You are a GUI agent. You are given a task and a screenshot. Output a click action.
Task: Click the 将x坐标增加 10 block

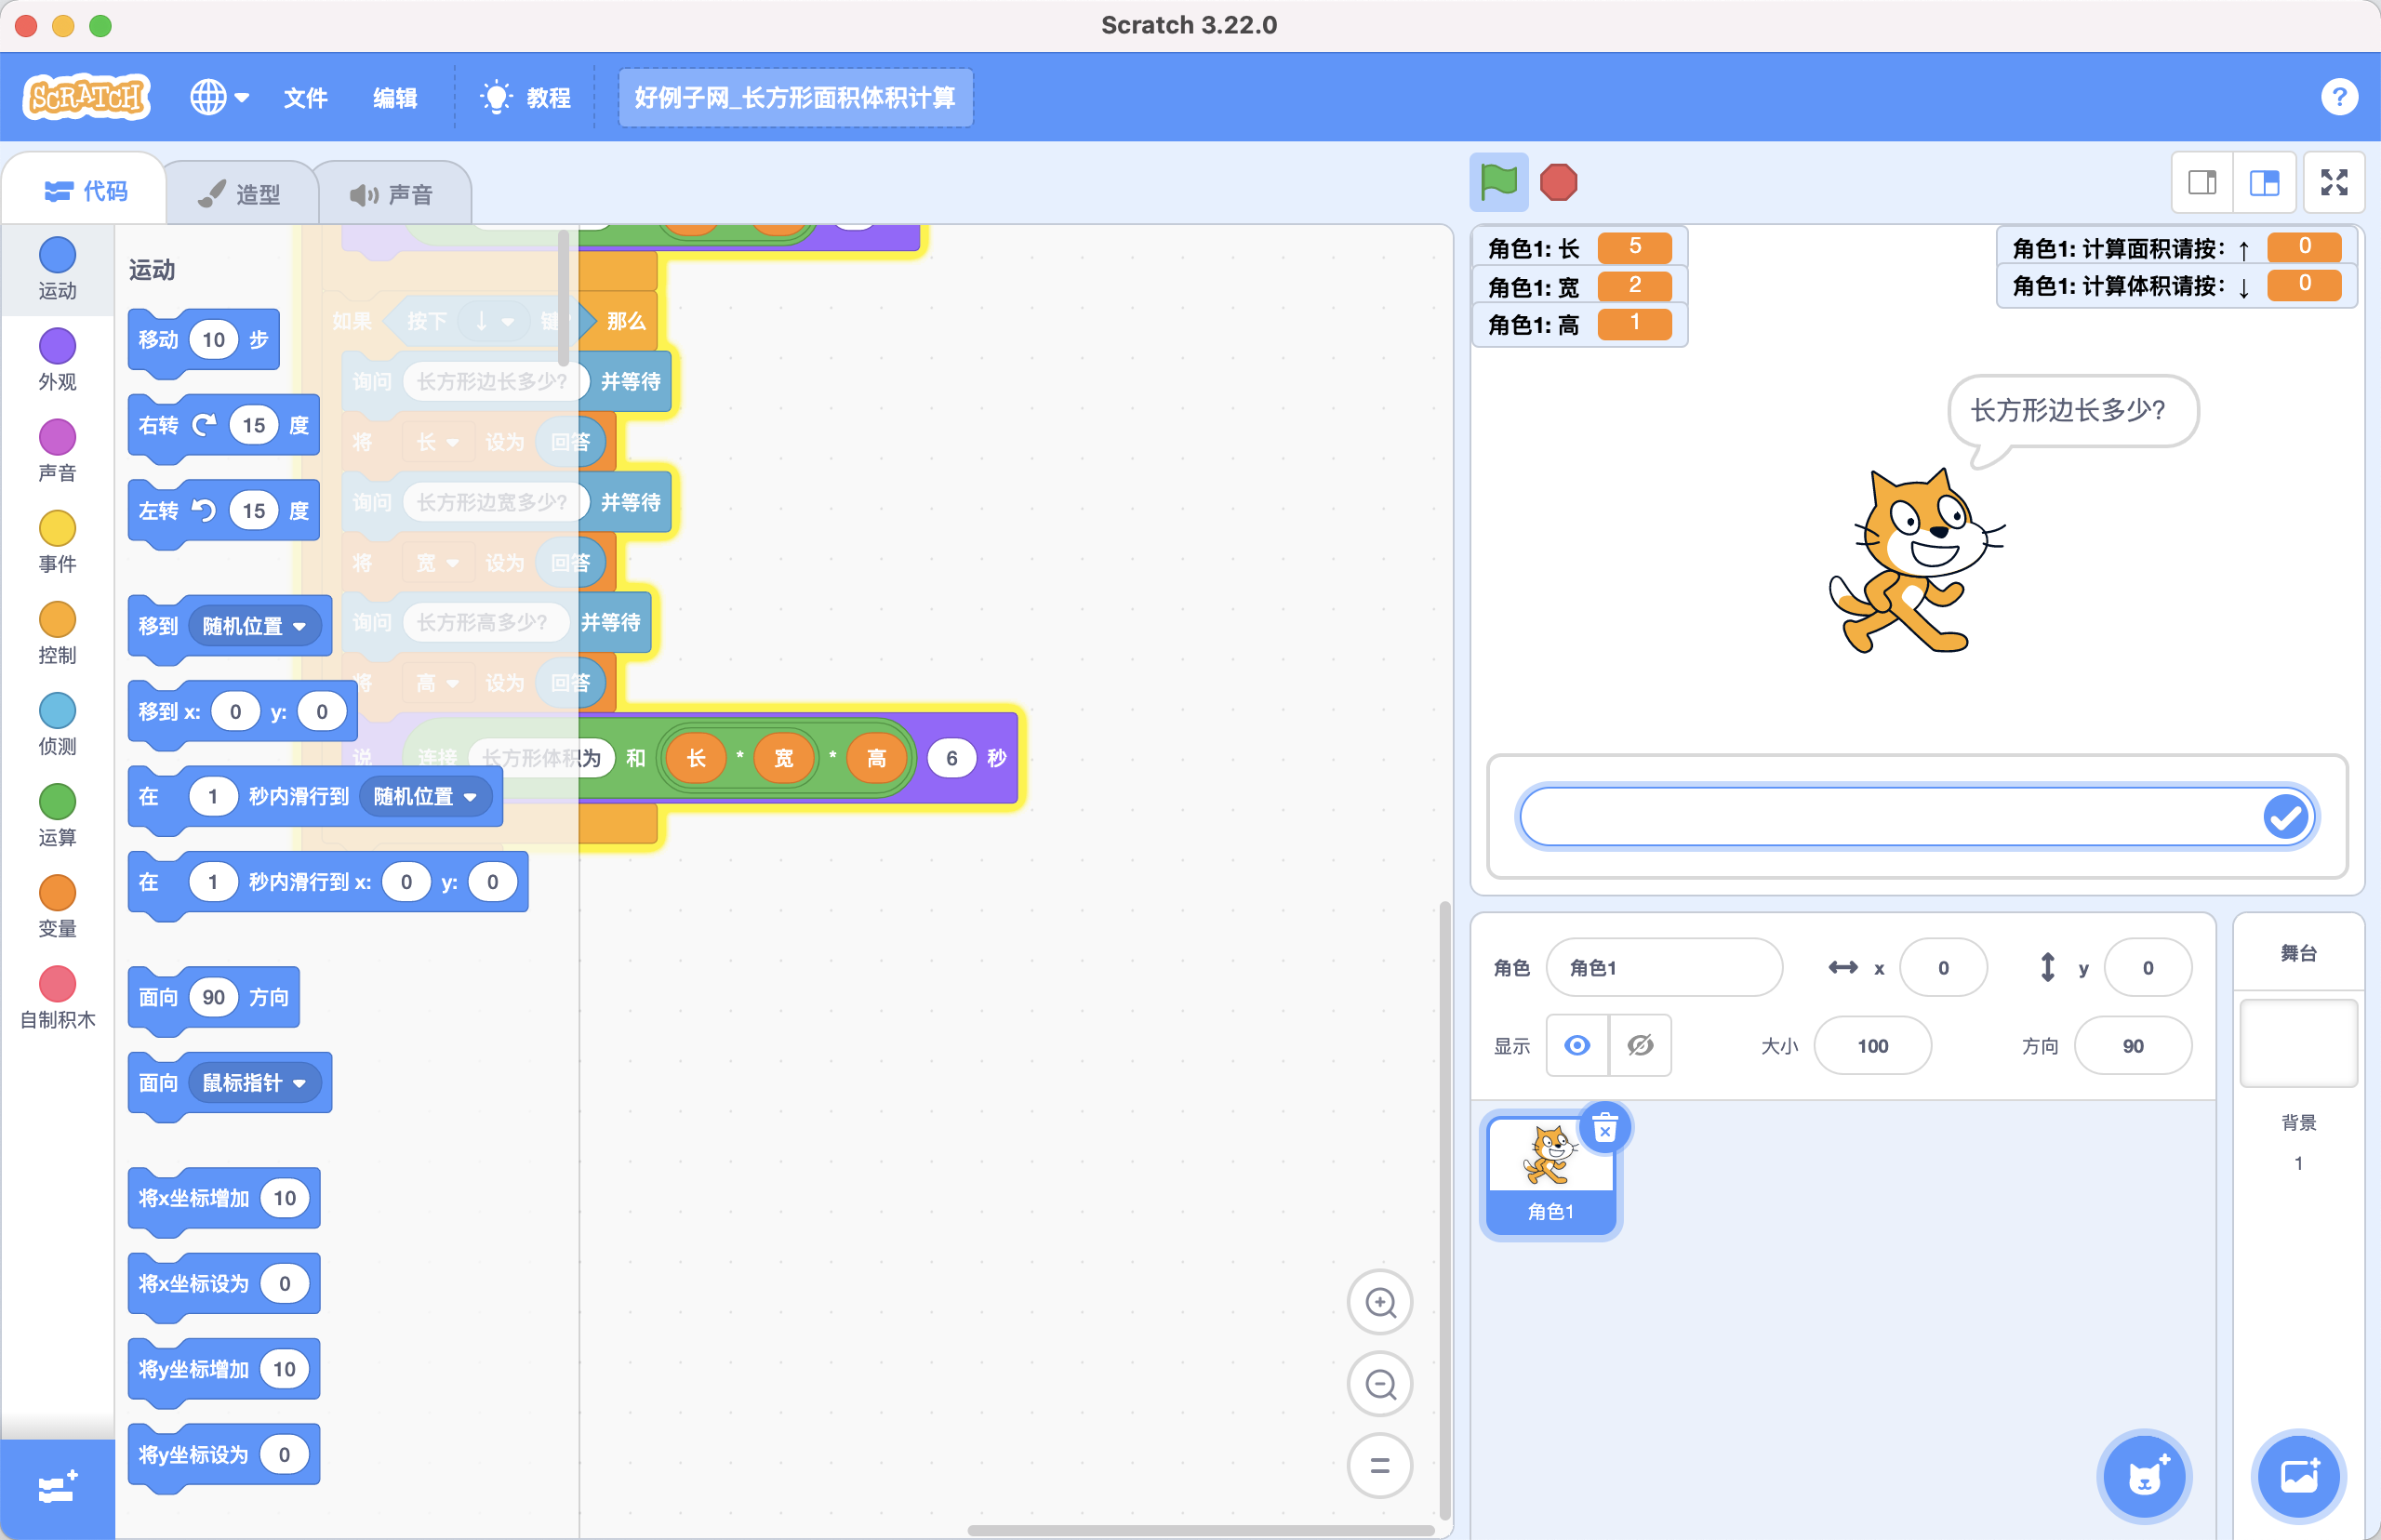point(224,1201)
